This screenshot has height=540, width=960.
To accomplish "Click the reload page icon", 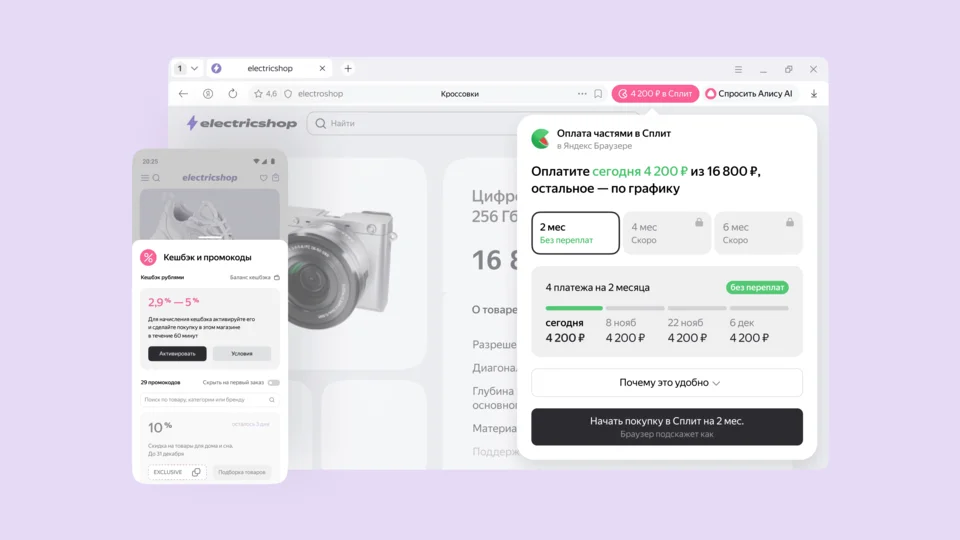I will tap(233, 94).
